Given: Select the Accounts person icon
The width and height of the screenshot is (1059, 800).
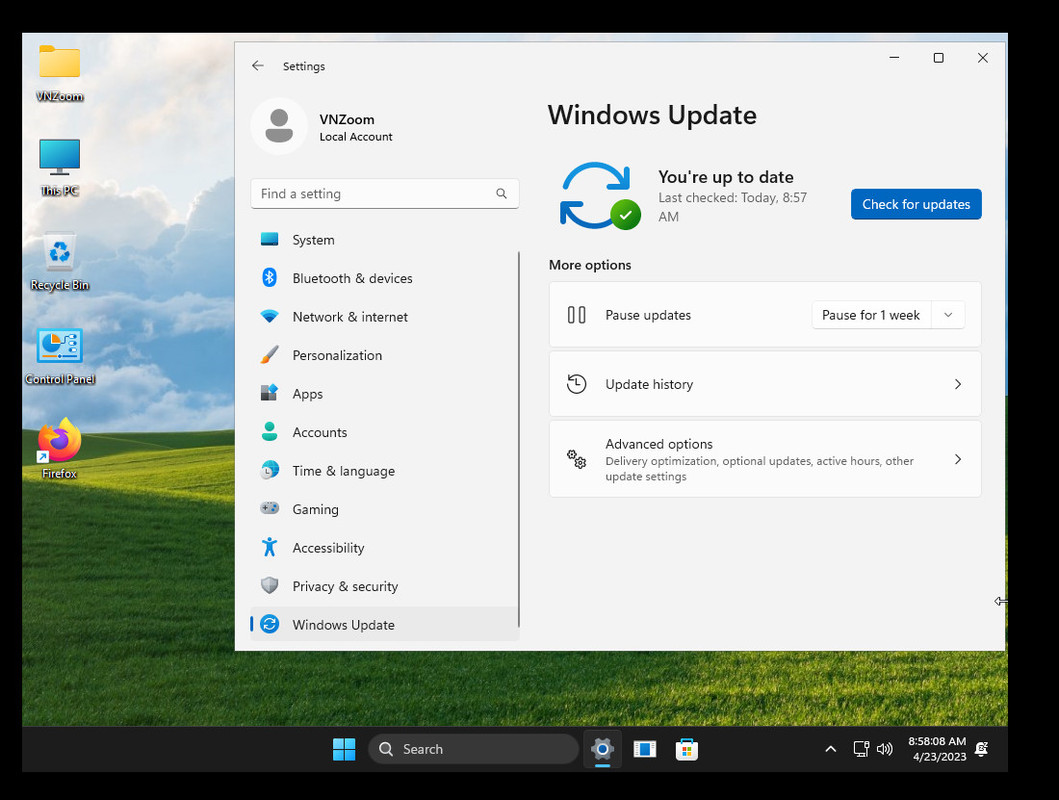Looking at the screenshot, I should click(x=269, y=431).
